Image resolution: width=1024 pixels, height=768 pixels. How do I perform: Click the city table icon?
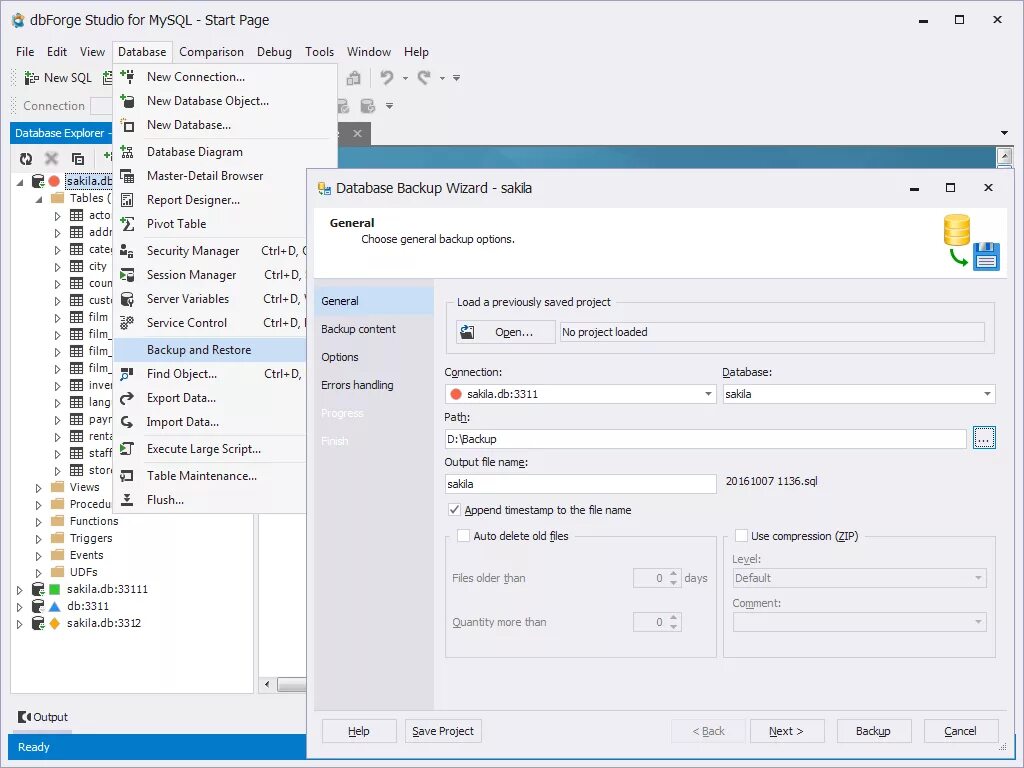(76, 266)
